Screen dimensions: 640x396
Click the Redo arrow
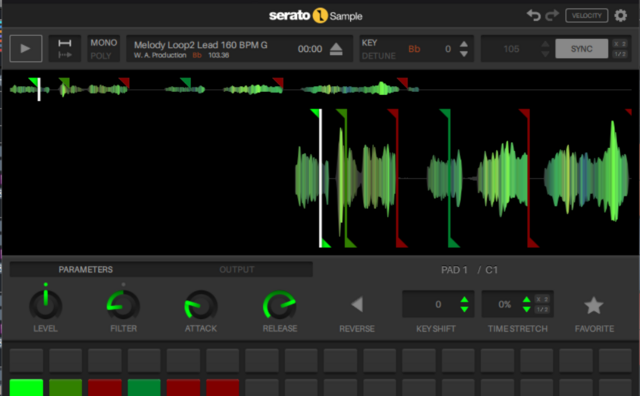[x=552, y=16]
